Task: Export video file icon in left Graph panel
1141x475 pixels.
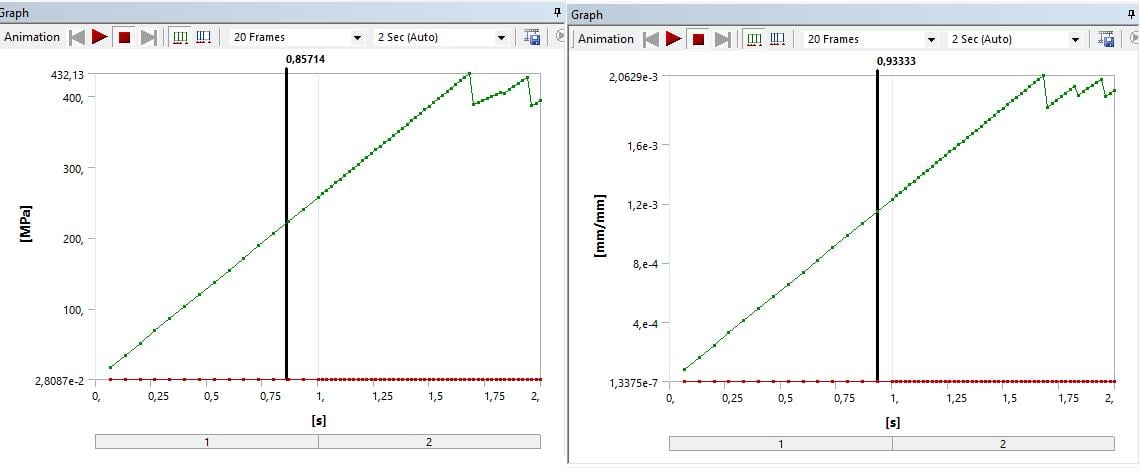Action: 531,37
